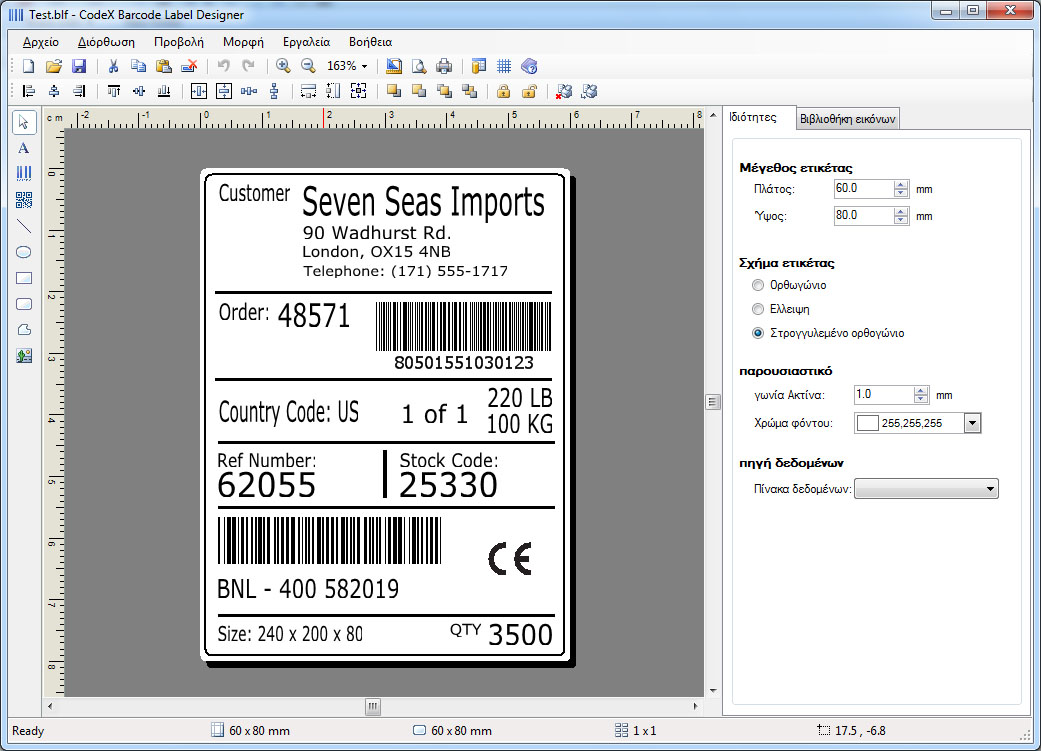Select the 80501551030123 barcode object
Screen dimensions: 1041x751
pyautogui.click(x=463, y=336)
